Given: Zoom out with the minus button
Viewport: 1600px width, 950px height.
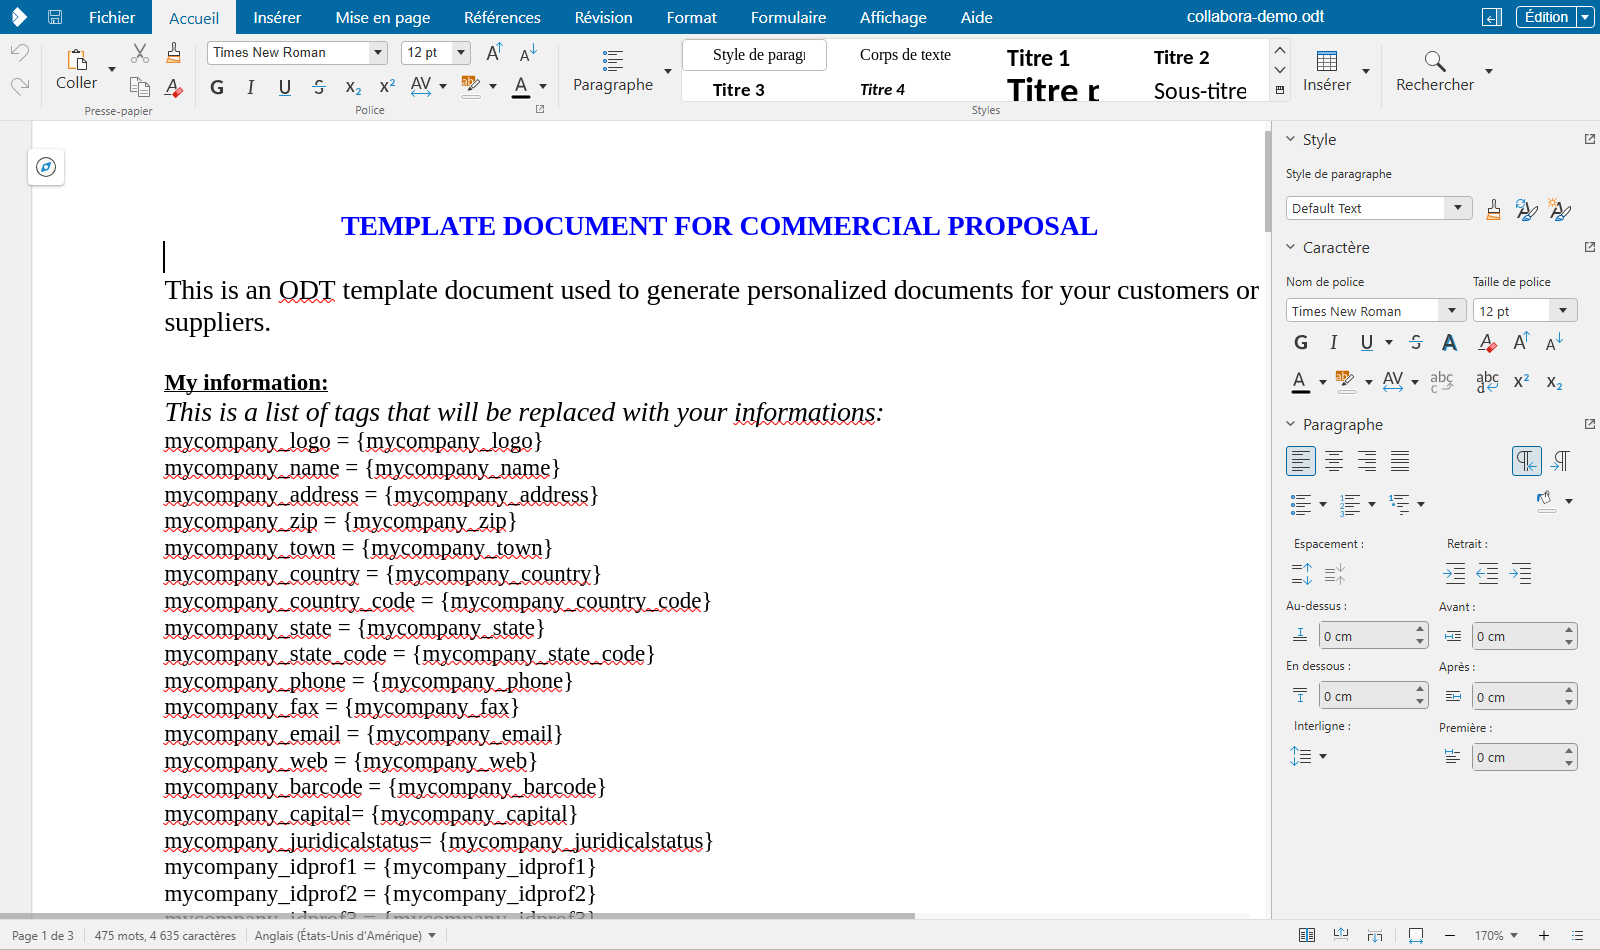Looking at the screenshot, I should click(x=1450, y=936).
